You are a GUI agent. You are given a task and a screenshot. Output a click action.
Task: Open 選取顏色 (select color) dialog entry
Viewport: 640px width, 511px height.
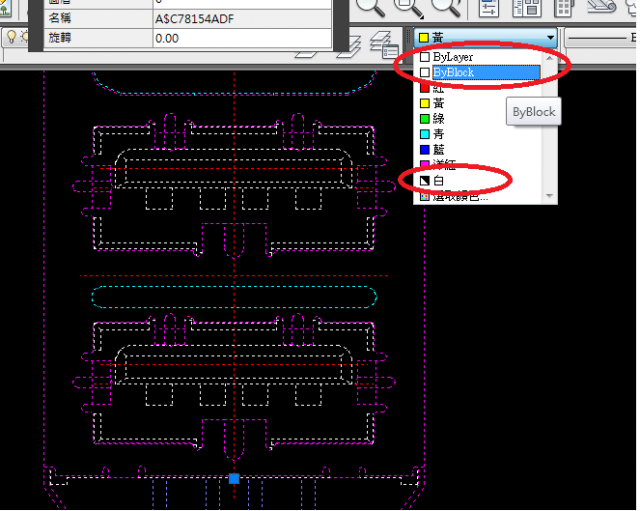[480, 196]
